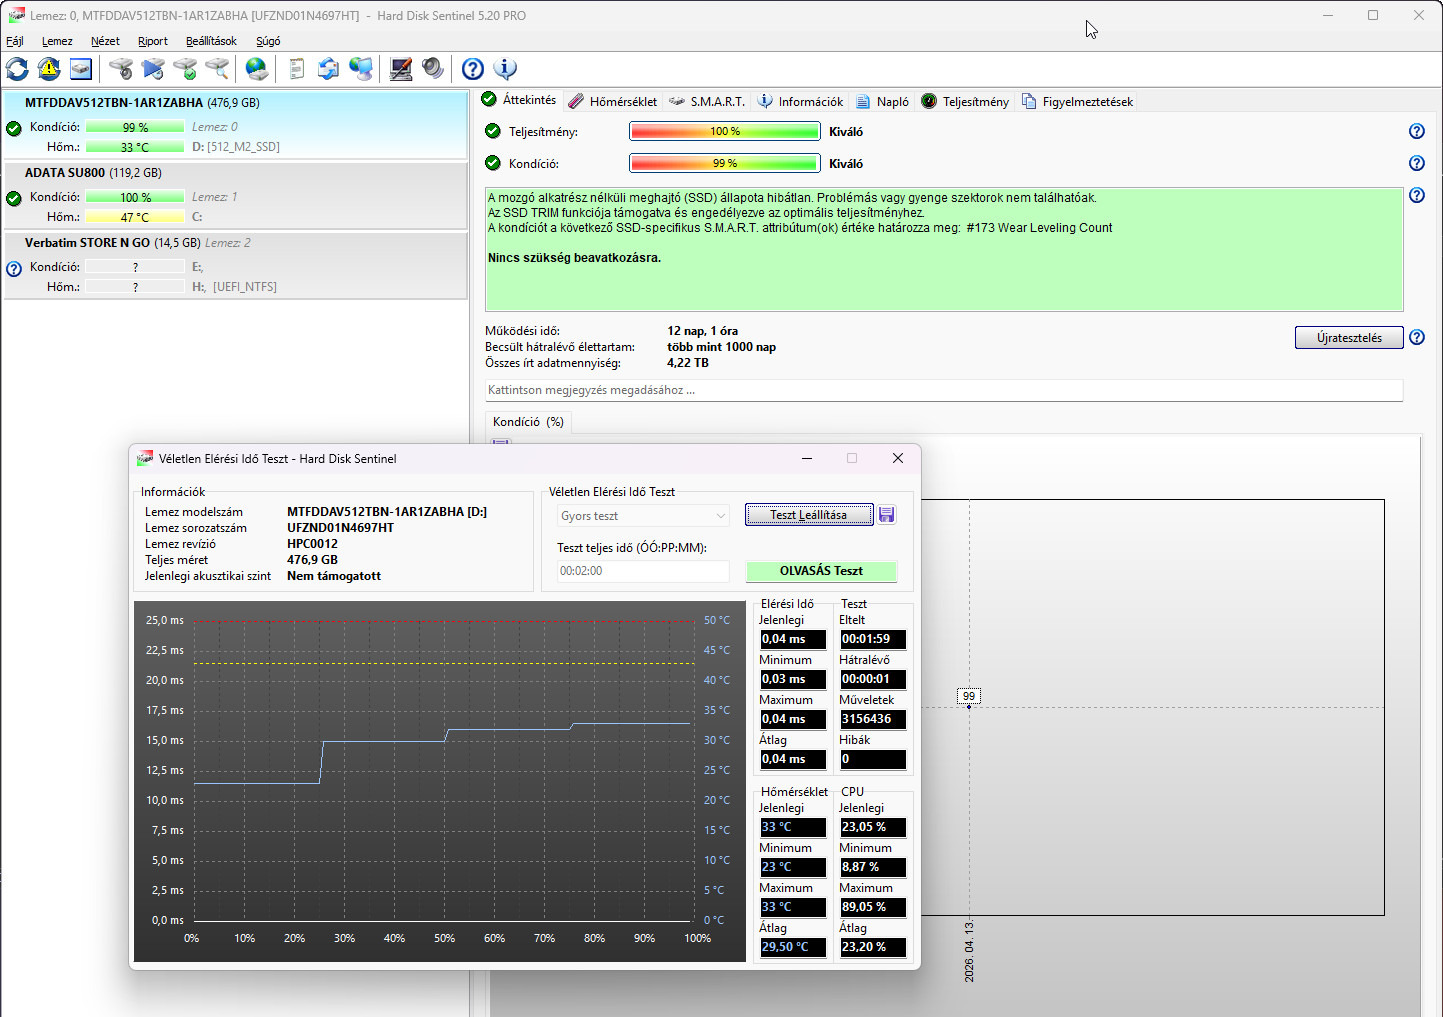
Task: Click the Teszt Leállítása button
Action: click(x=808, y=515)
